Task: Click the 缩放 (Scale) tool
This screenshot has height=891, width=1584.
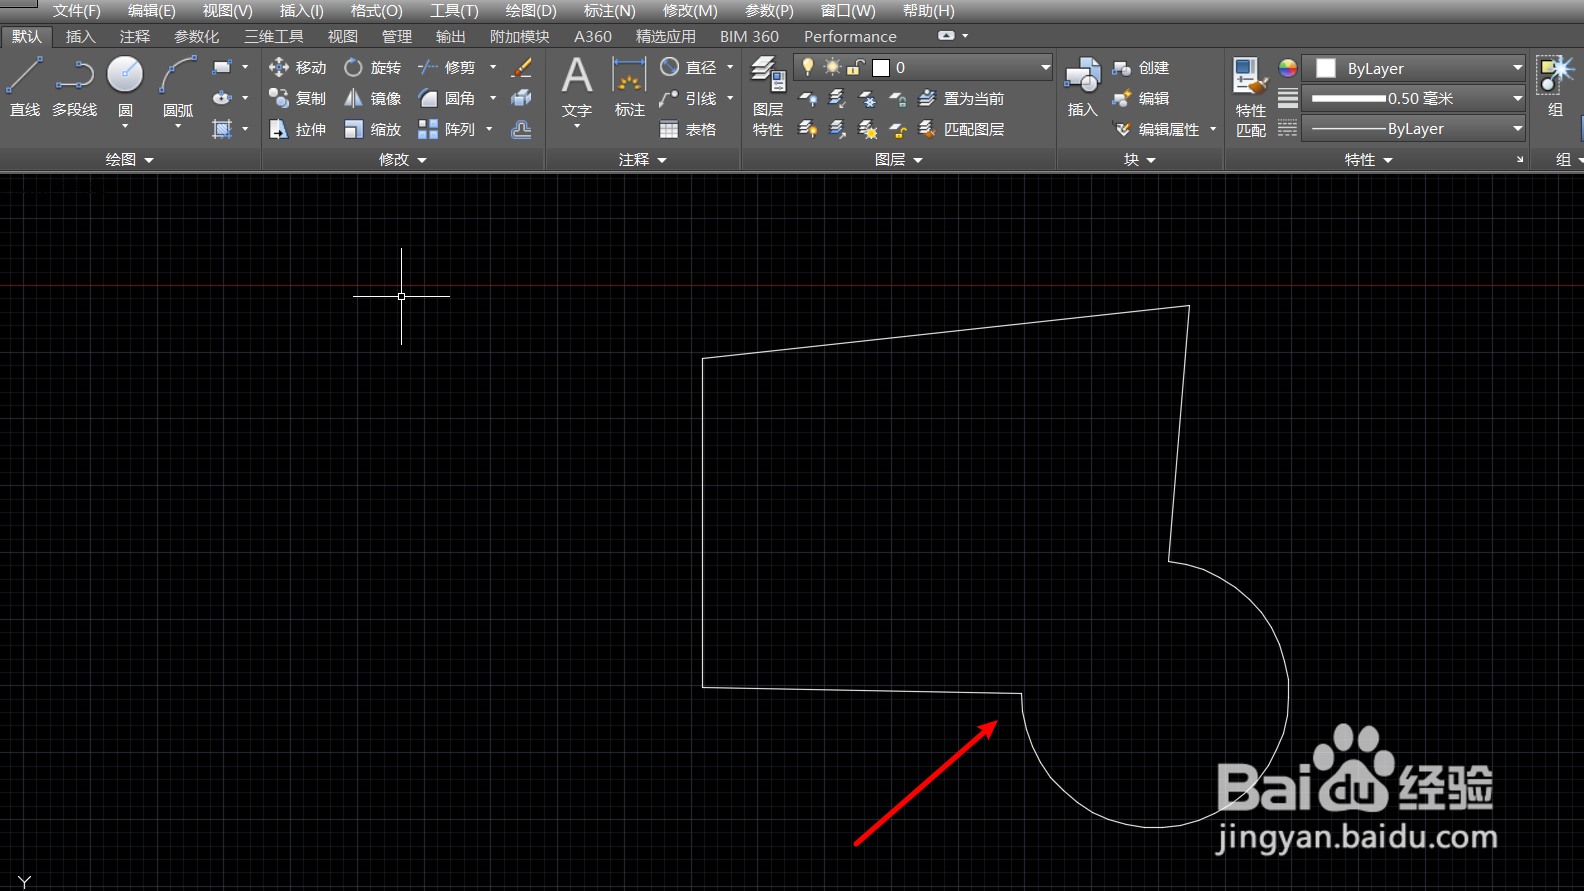Action: pos(372,129)
